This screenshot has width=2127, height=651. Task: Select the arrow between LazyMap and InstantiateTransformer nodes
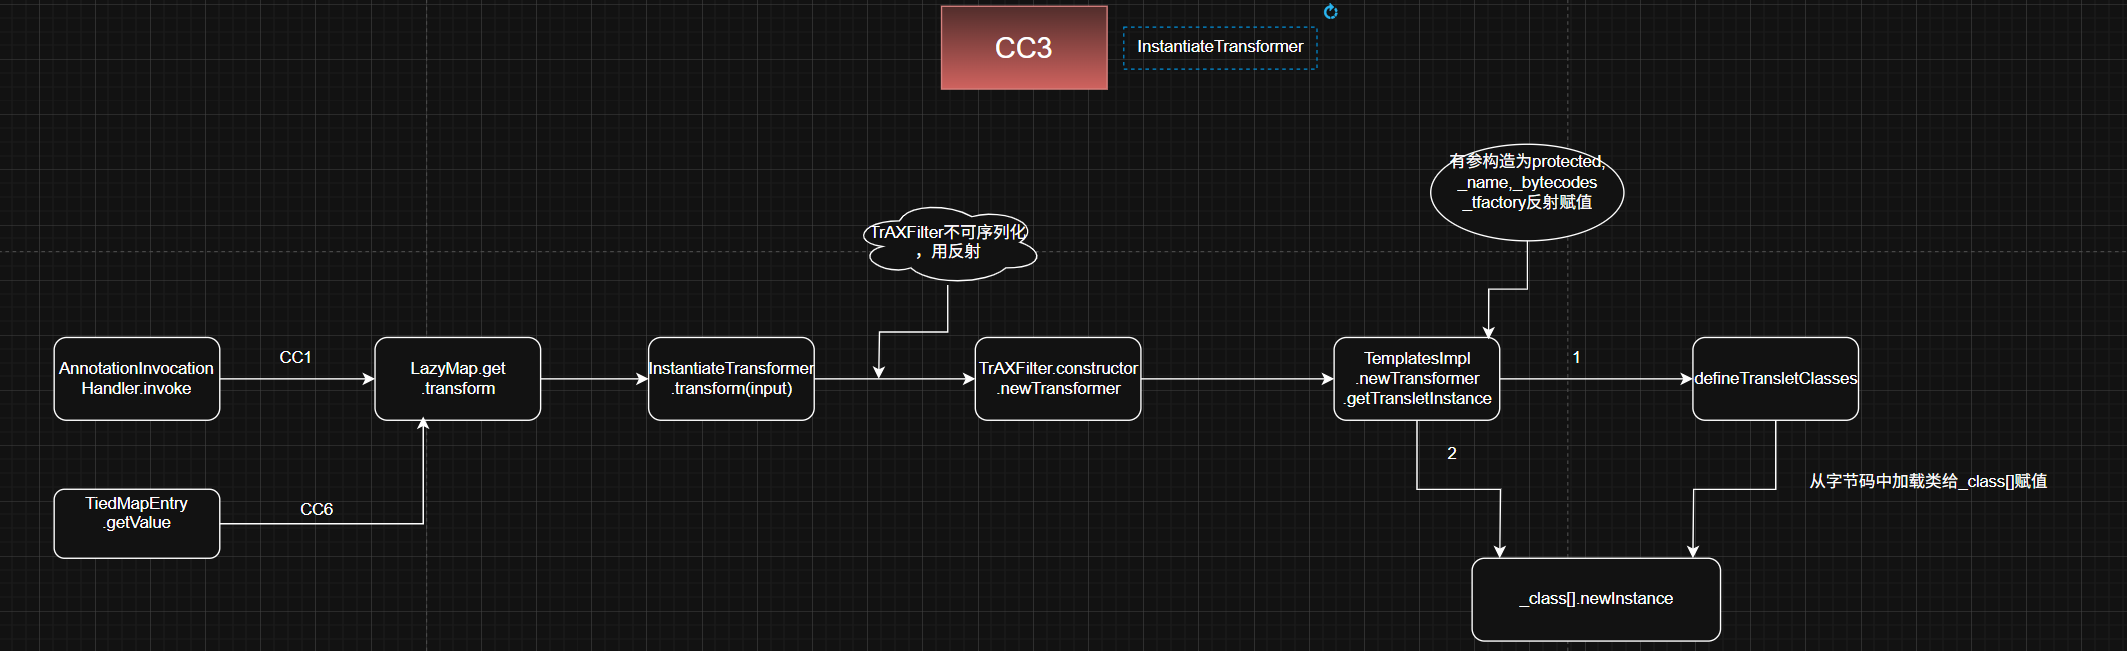point(593,379)
